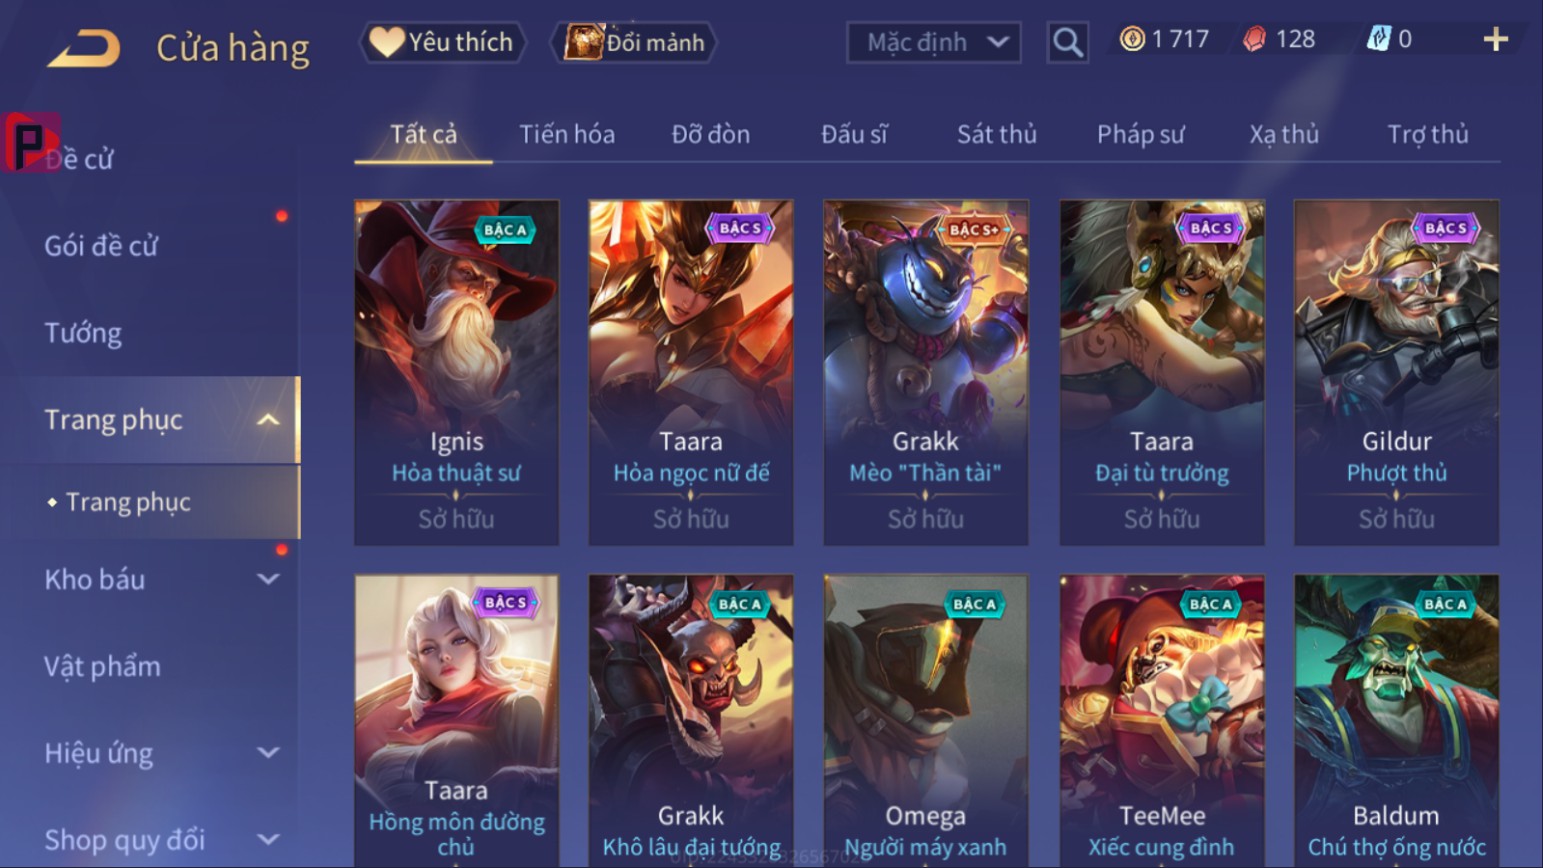1543x868 pixels.
Task: Switch to the Sát thủ tab
Action: pyautogui.click(x=996, y=134)
